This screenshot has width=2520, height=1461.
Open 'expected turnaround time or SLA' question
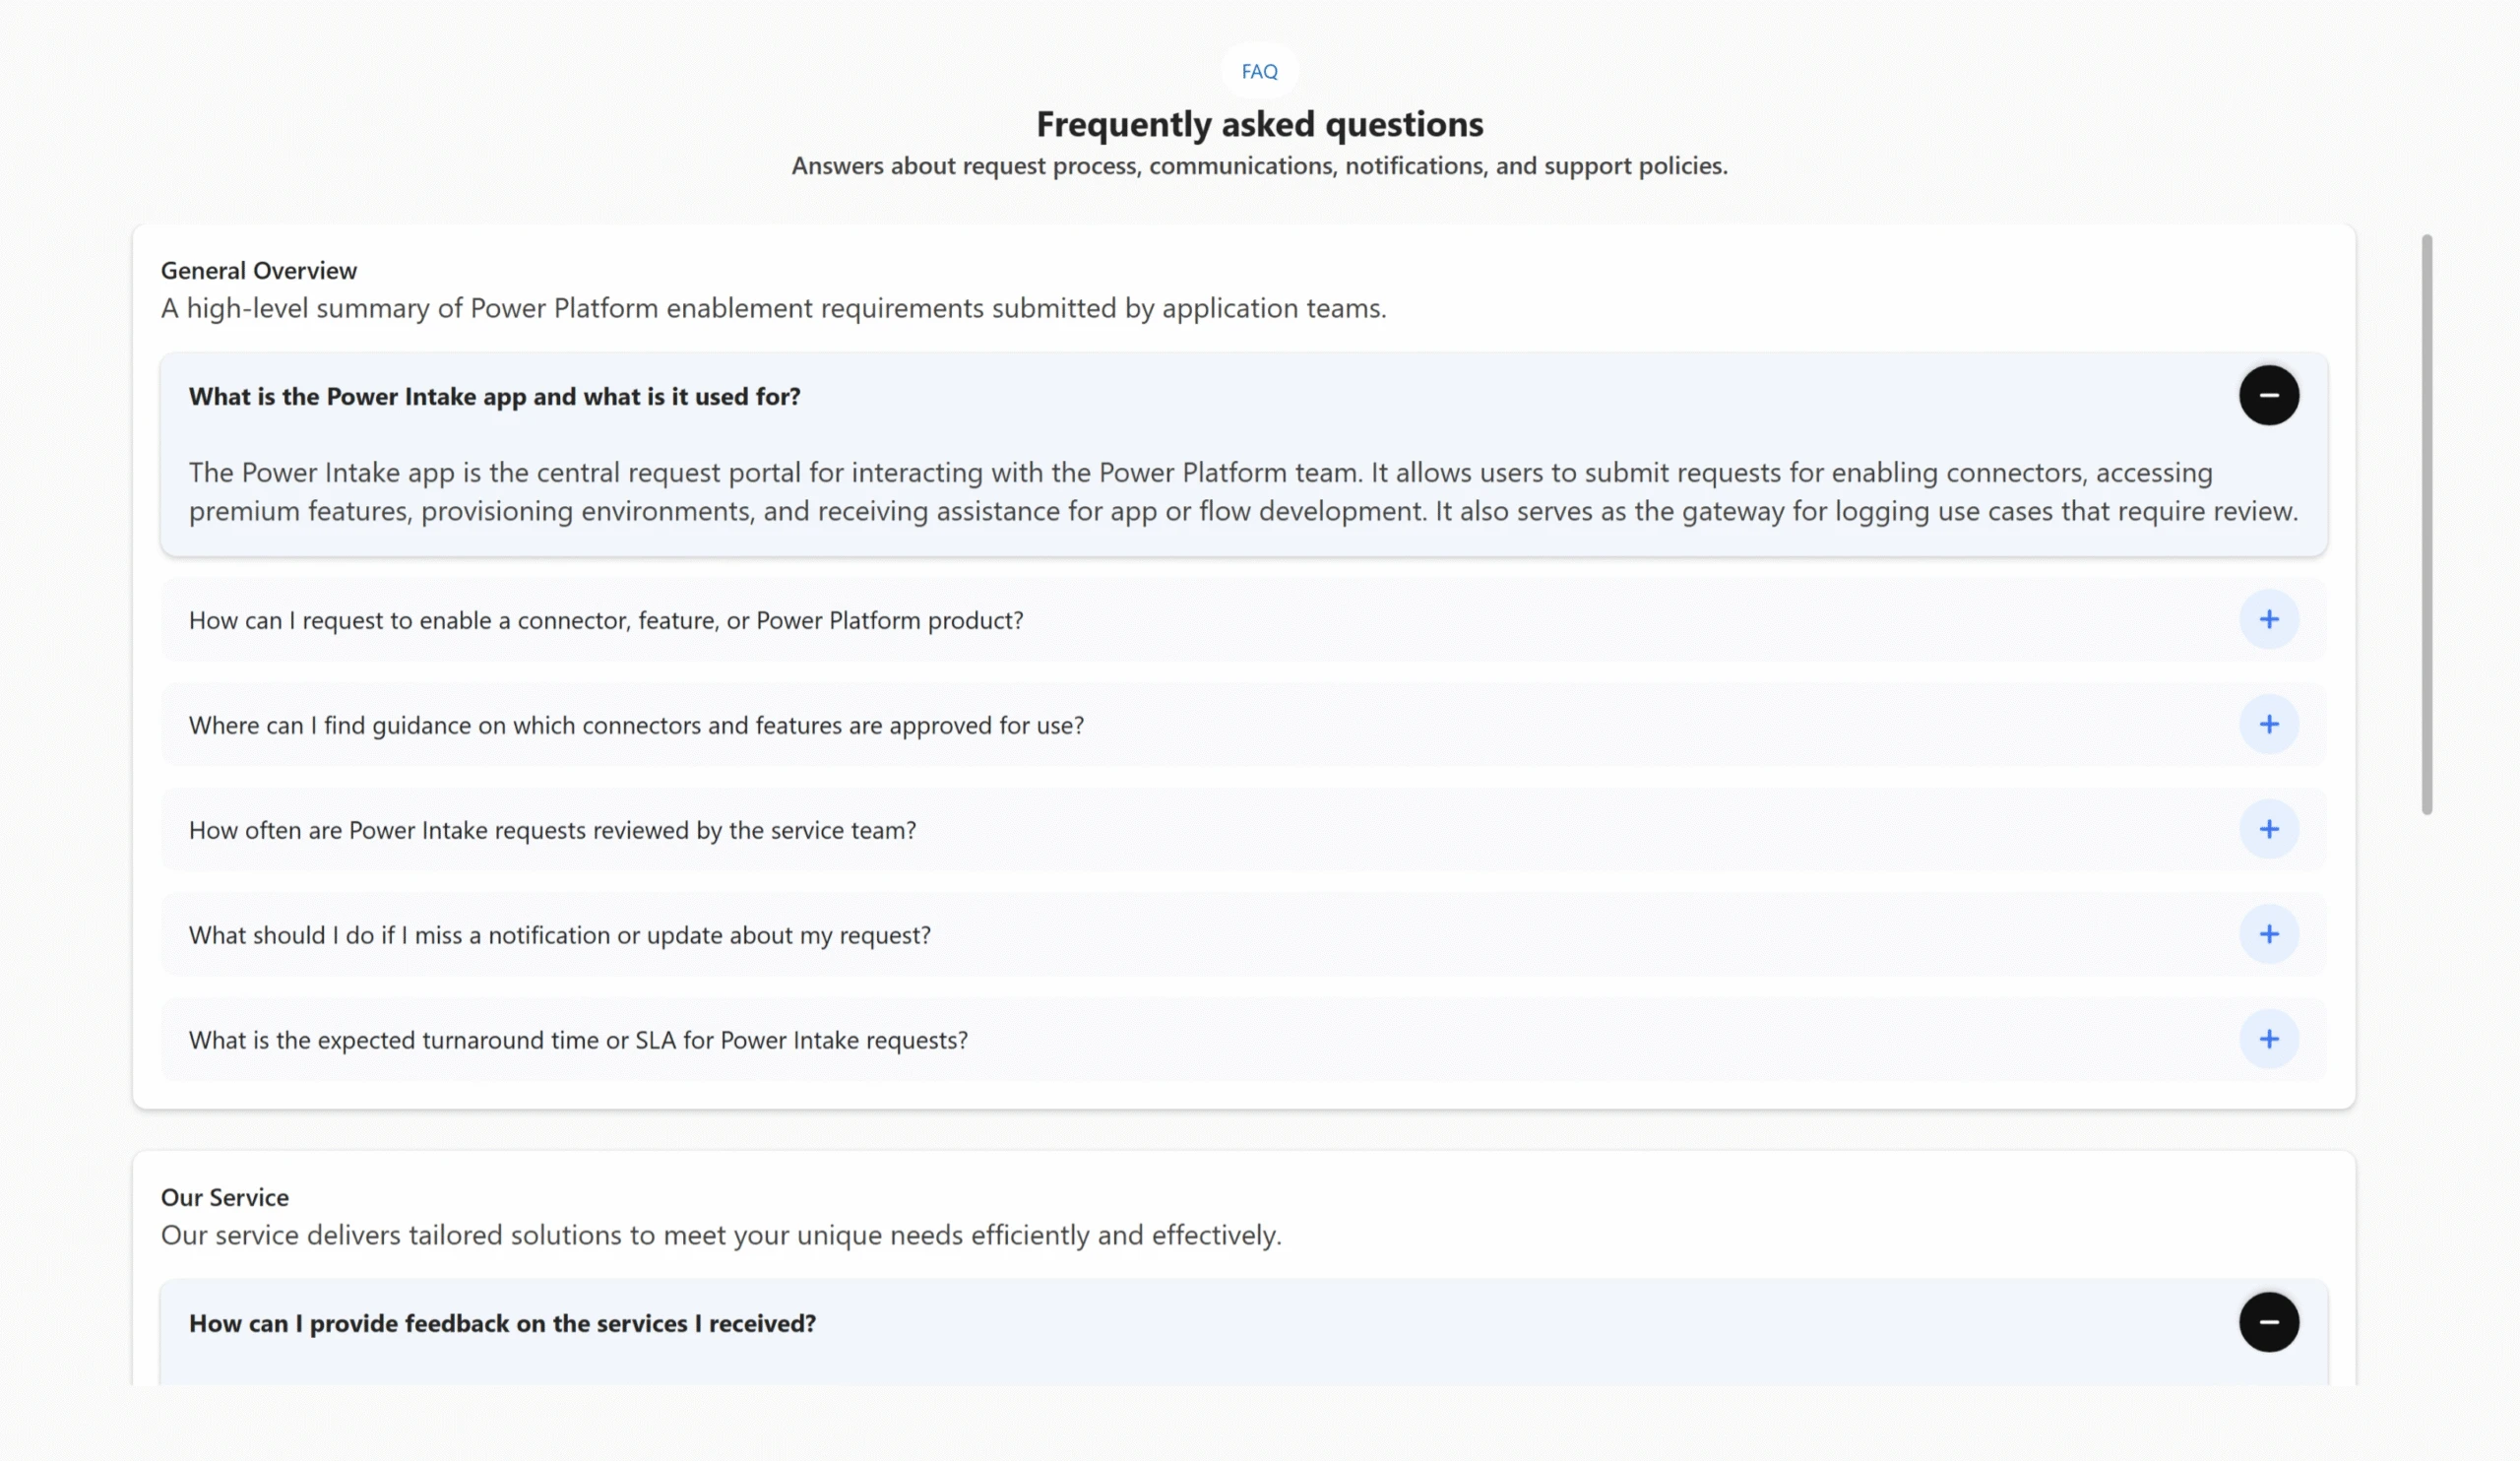(578, 1041)
